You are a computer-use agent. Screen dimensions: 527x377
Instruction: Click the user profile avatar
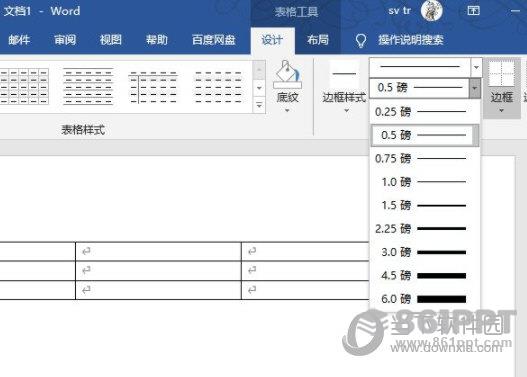point(432,10)
